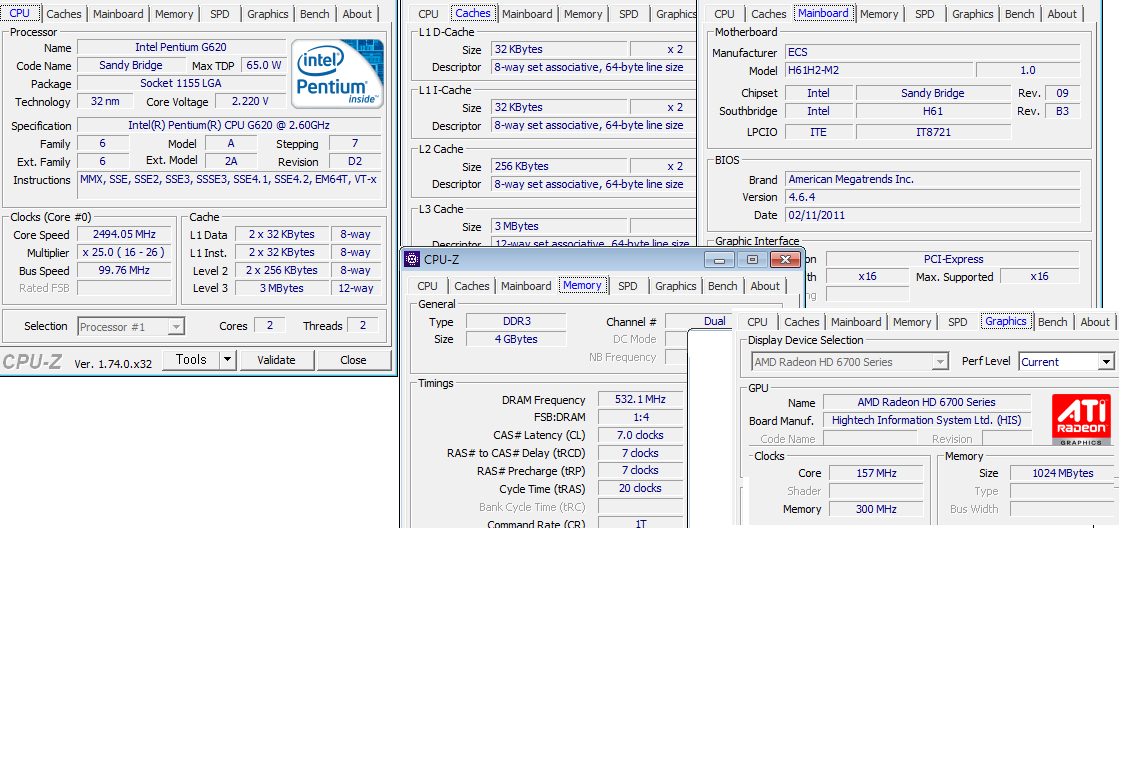The image size is (1140, 775).
Task: Click the Tools button
Action: click(x=190, y=360)
